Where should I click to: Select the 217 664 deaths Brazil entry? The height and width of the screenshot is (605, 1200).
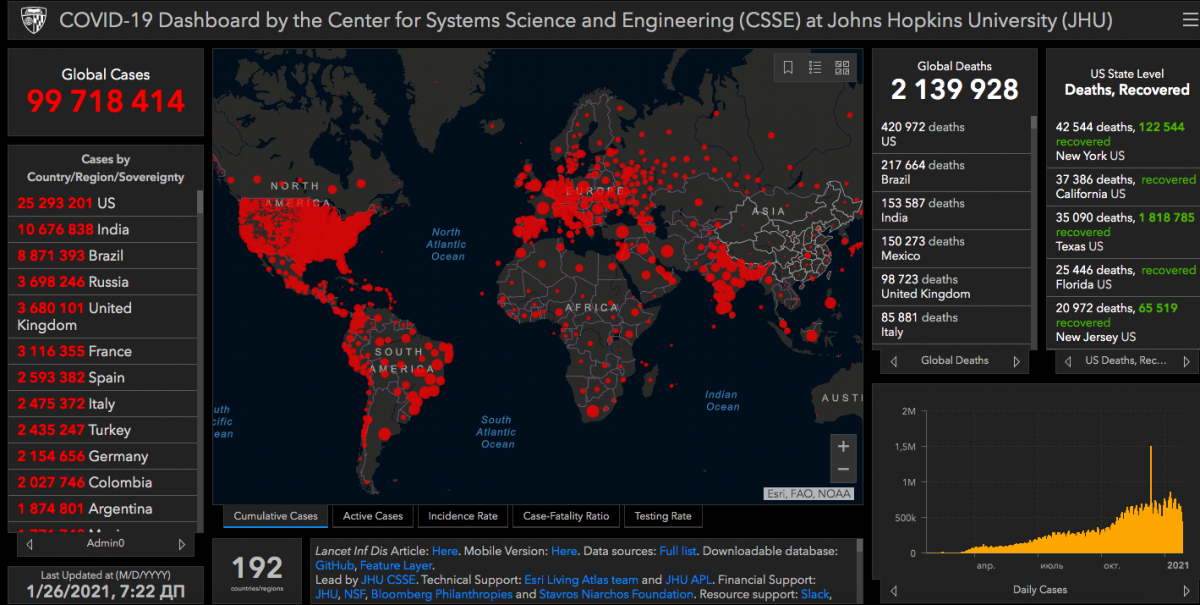[952, 172]
